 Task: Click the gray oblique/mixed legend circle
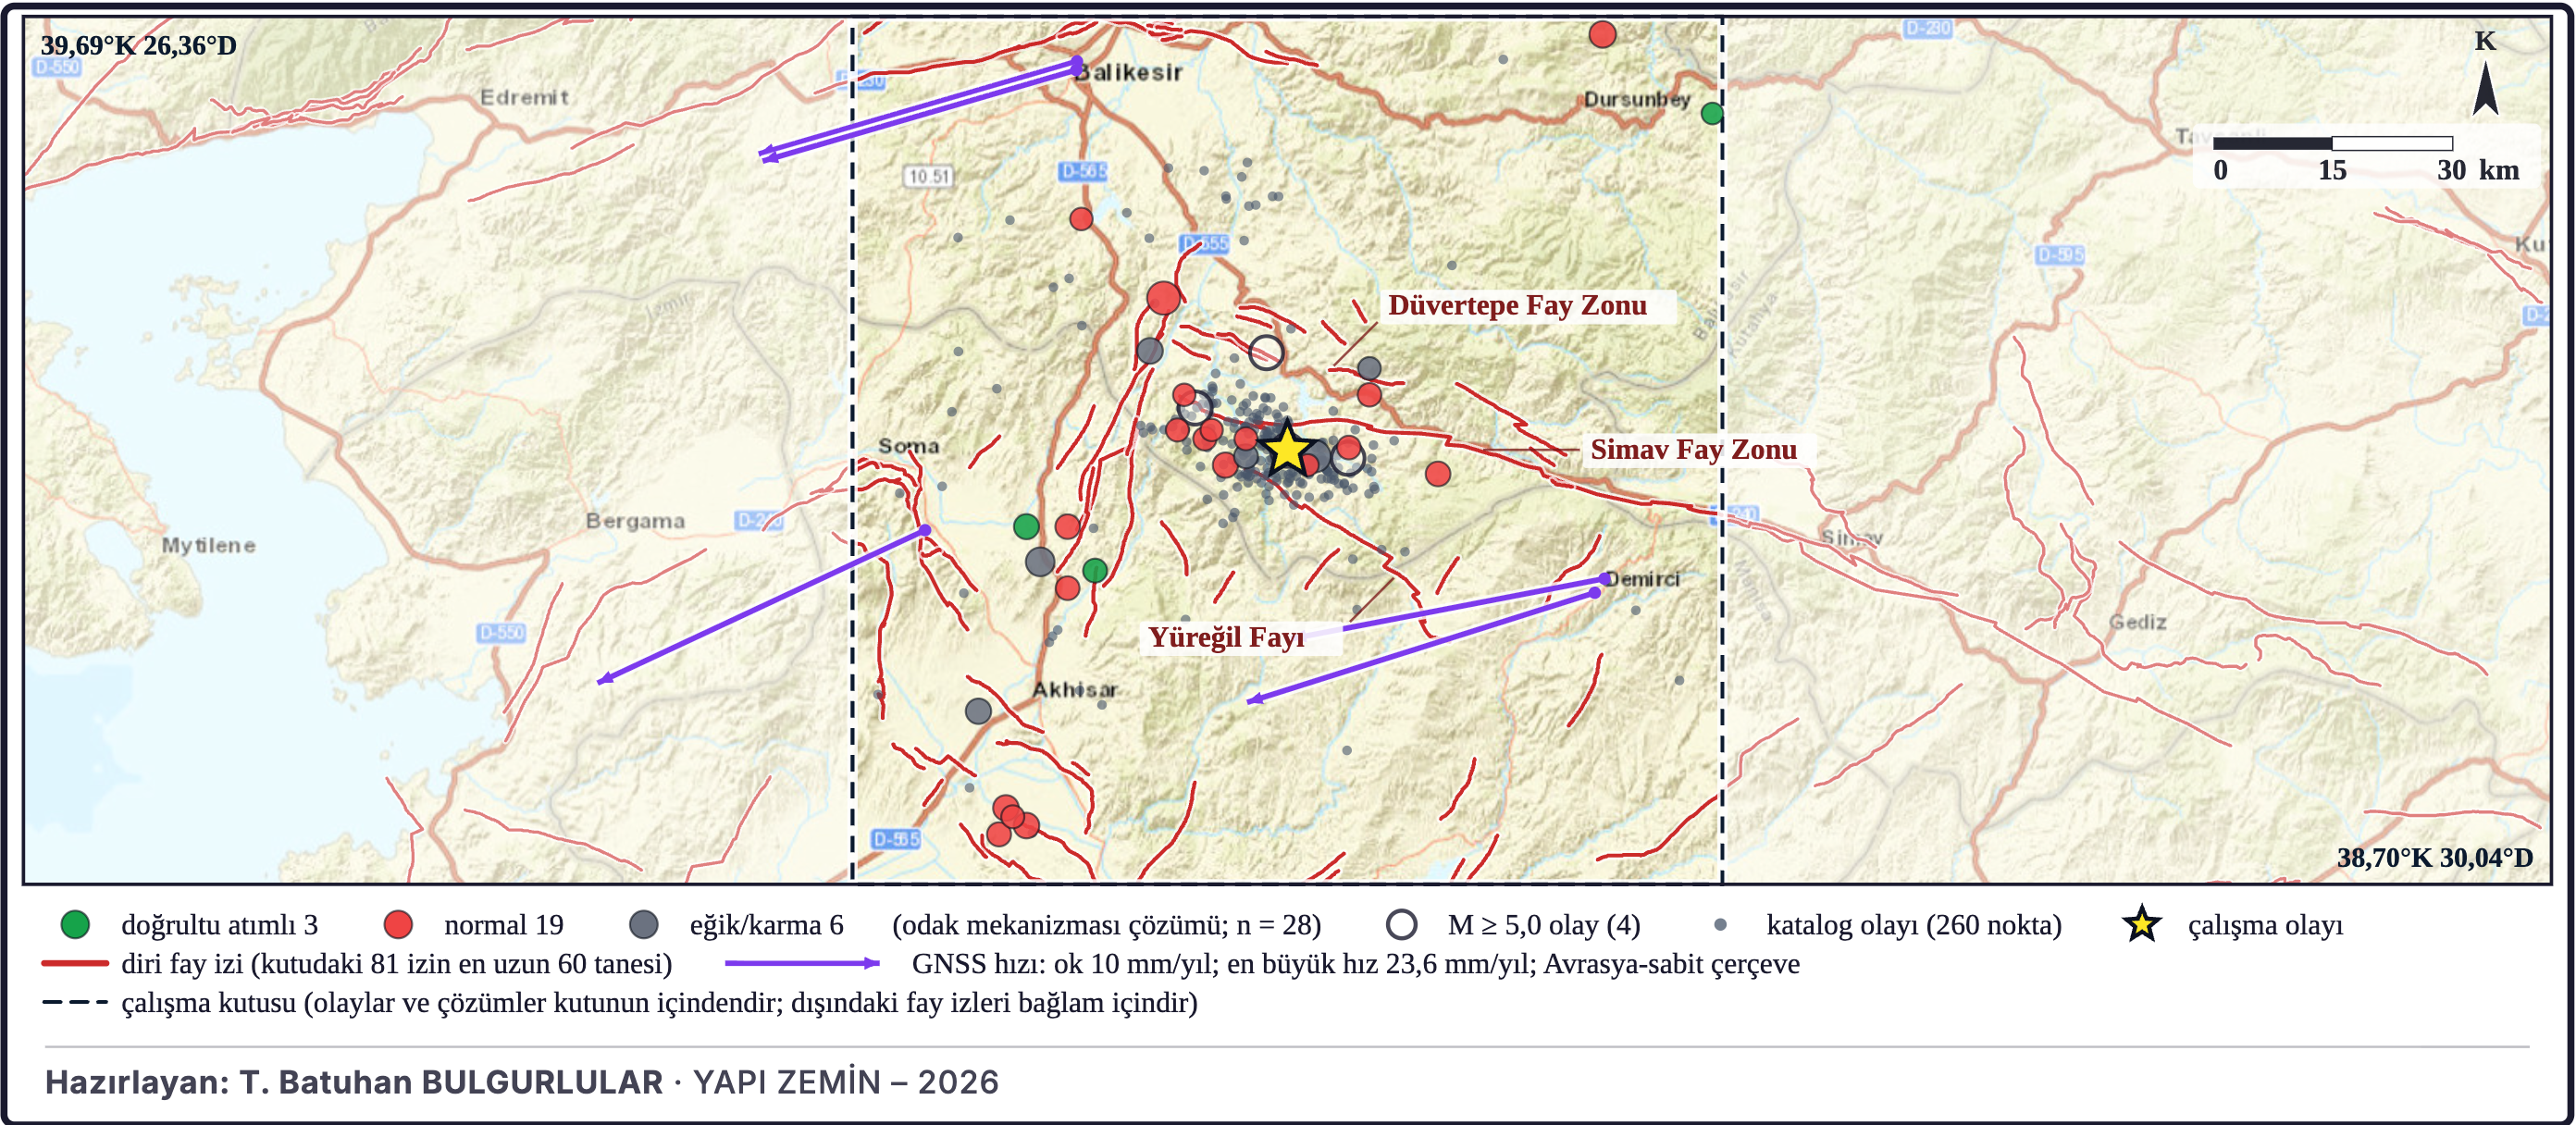pos(643,924)
